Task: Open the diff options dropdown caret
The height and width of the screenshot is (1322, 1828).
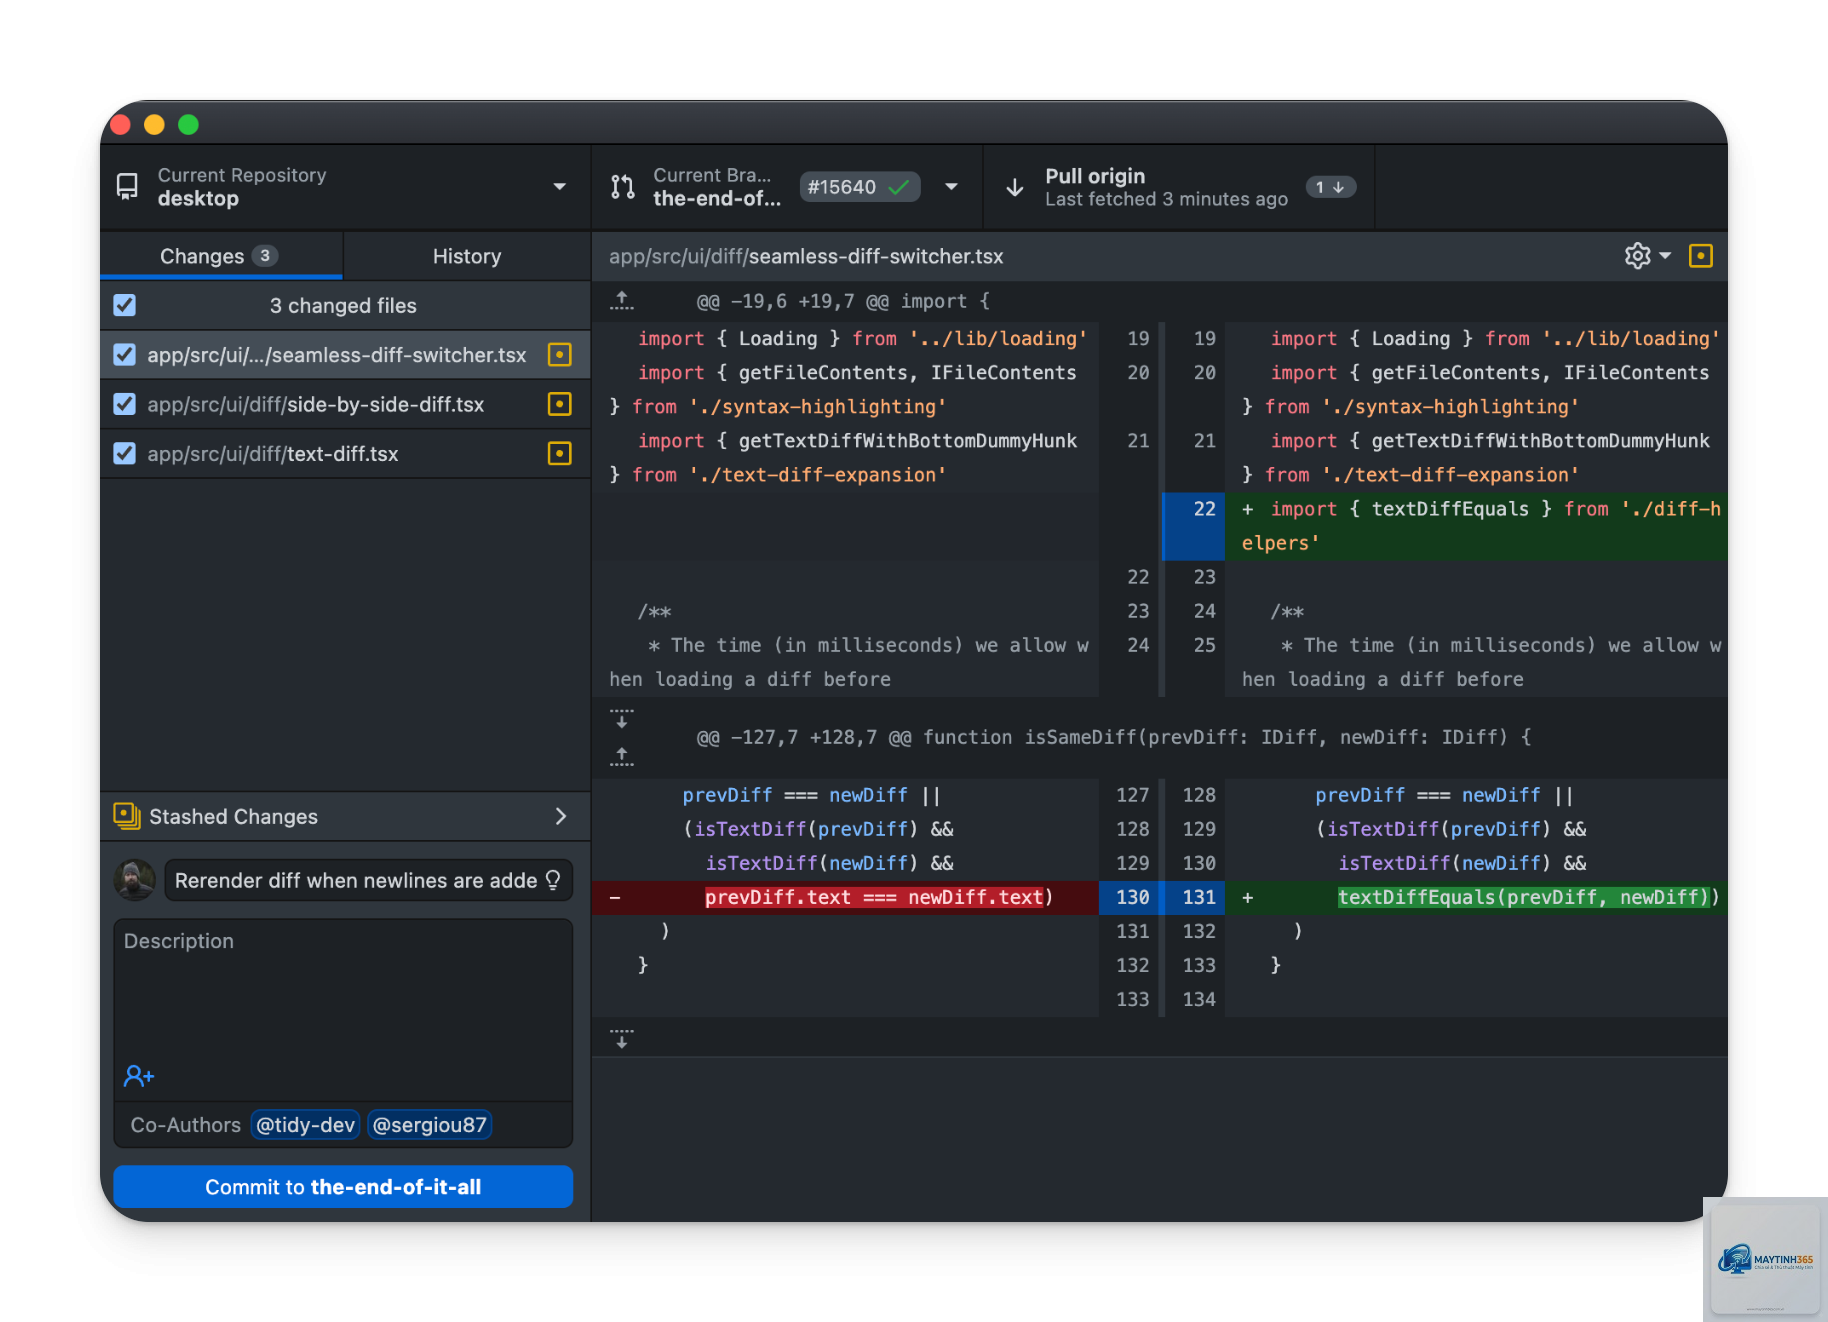Action: coord(1665,256)
